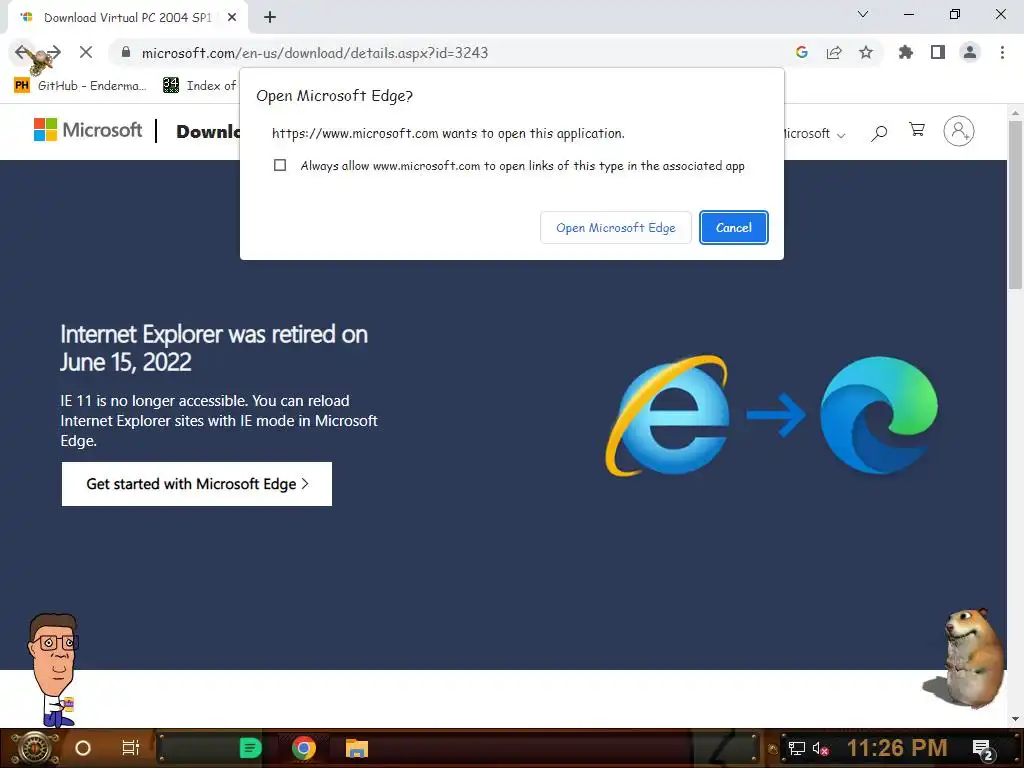The width and height of the screenshot is (1024, 768).
Task: Click the 11:26 PM clock
Action: point(897,748)
